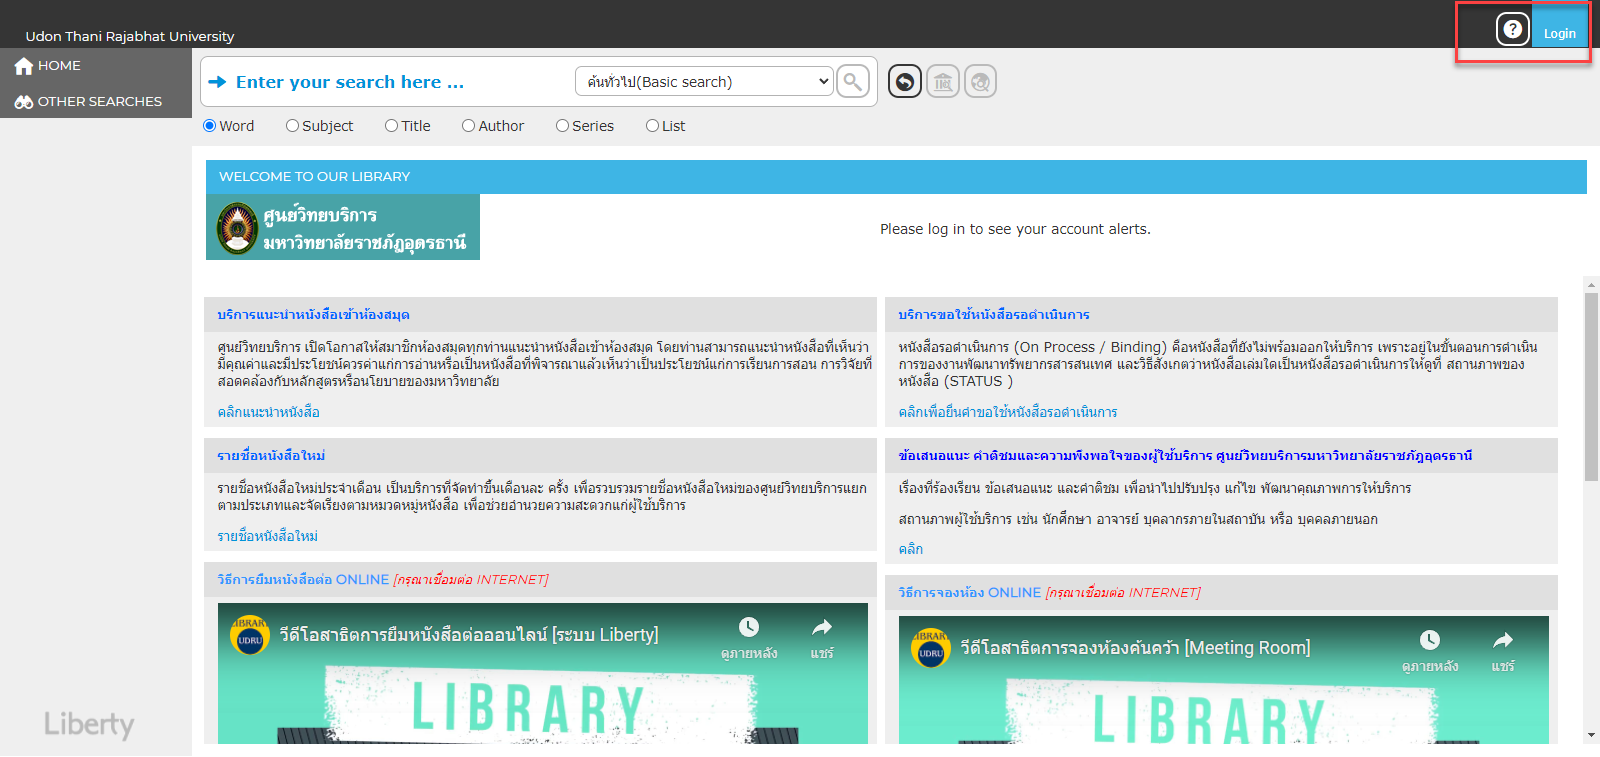Click Share arrow on Meeting Room video
Viewport: 1600px width, 757px height.
(1503, 640)
